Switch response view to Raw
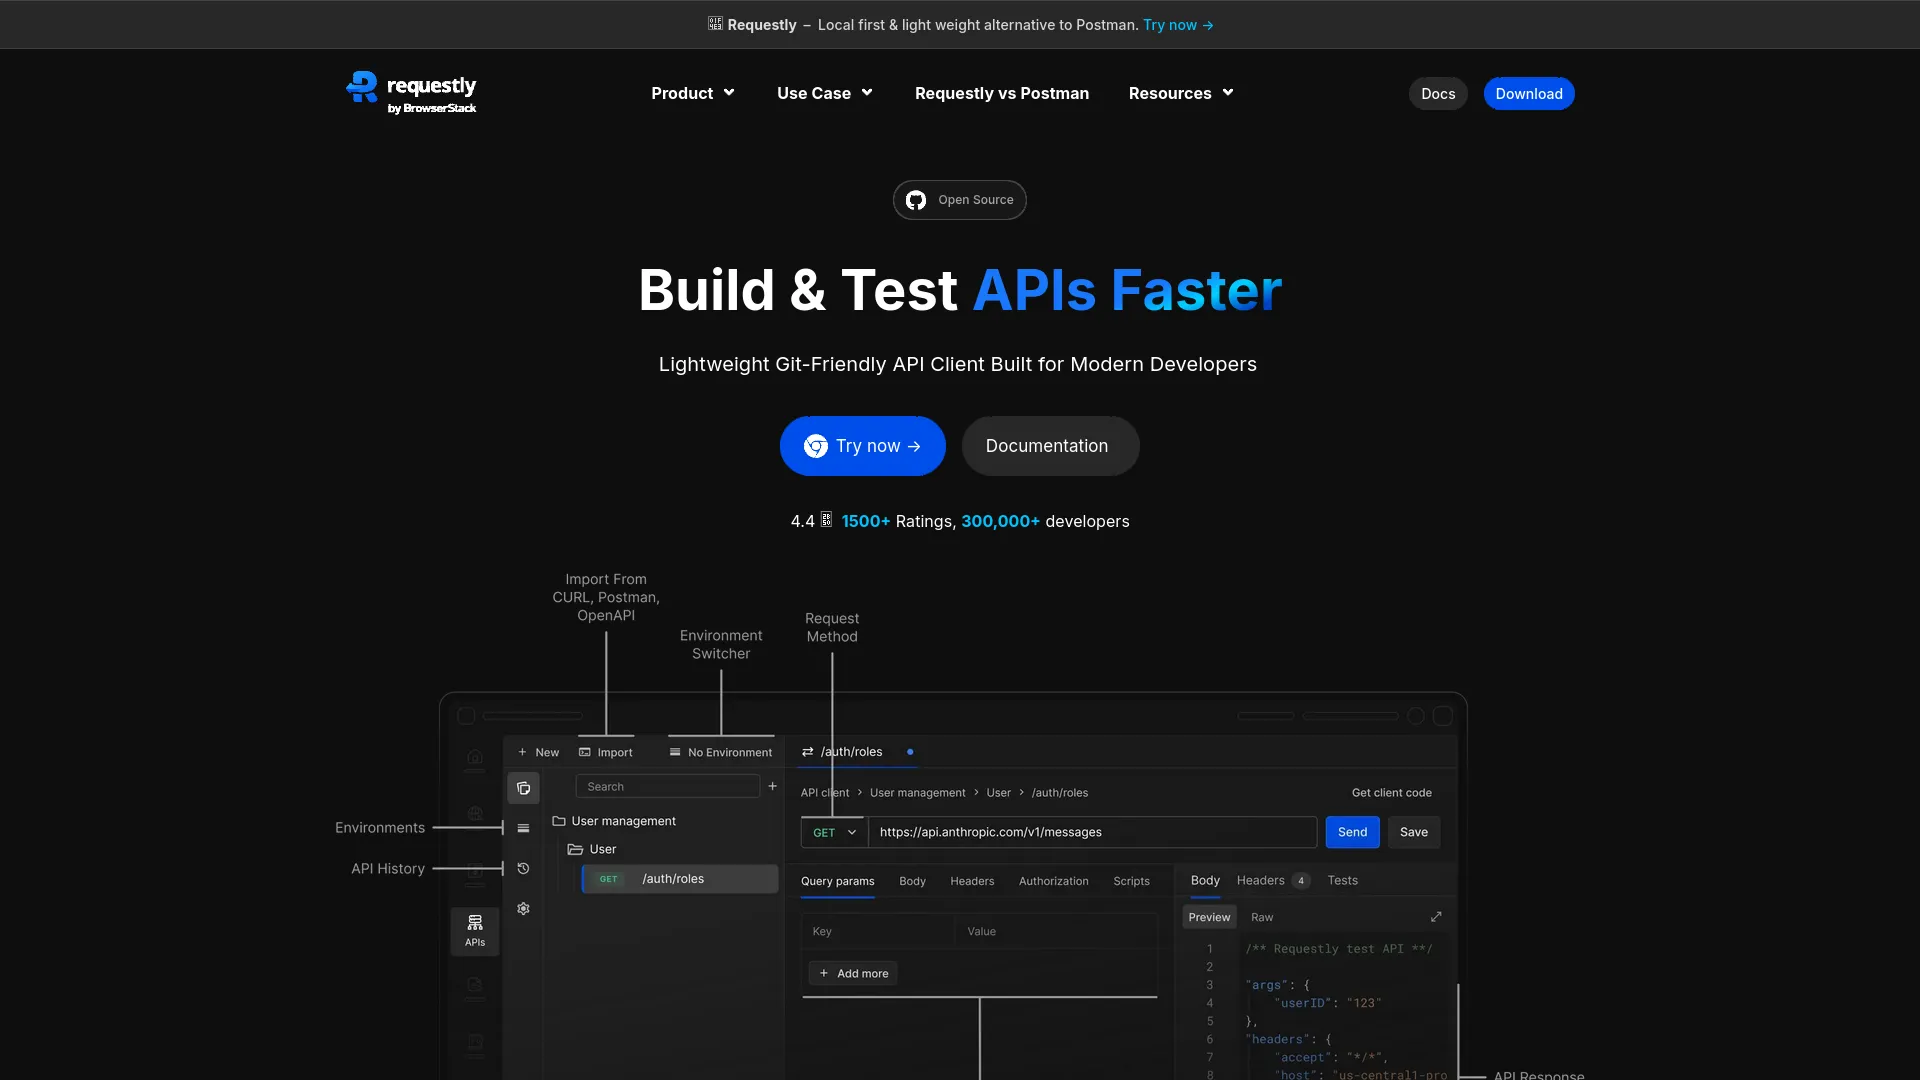The width and height of the screenshot is (1920, 1080). [1262, 917]
